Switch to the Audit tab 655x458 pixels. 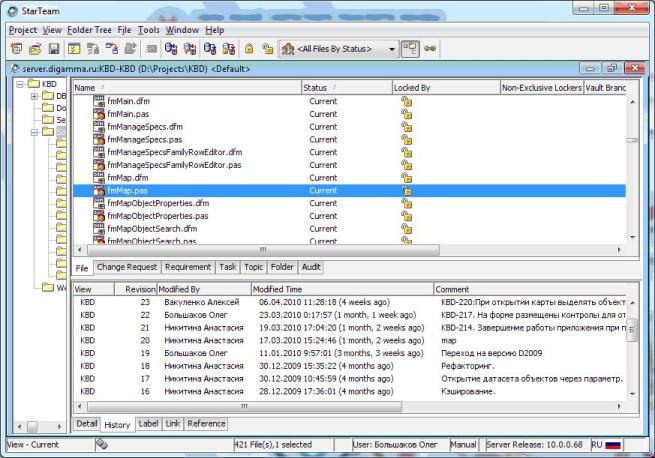pyautogui.click(x=311, y=267)
